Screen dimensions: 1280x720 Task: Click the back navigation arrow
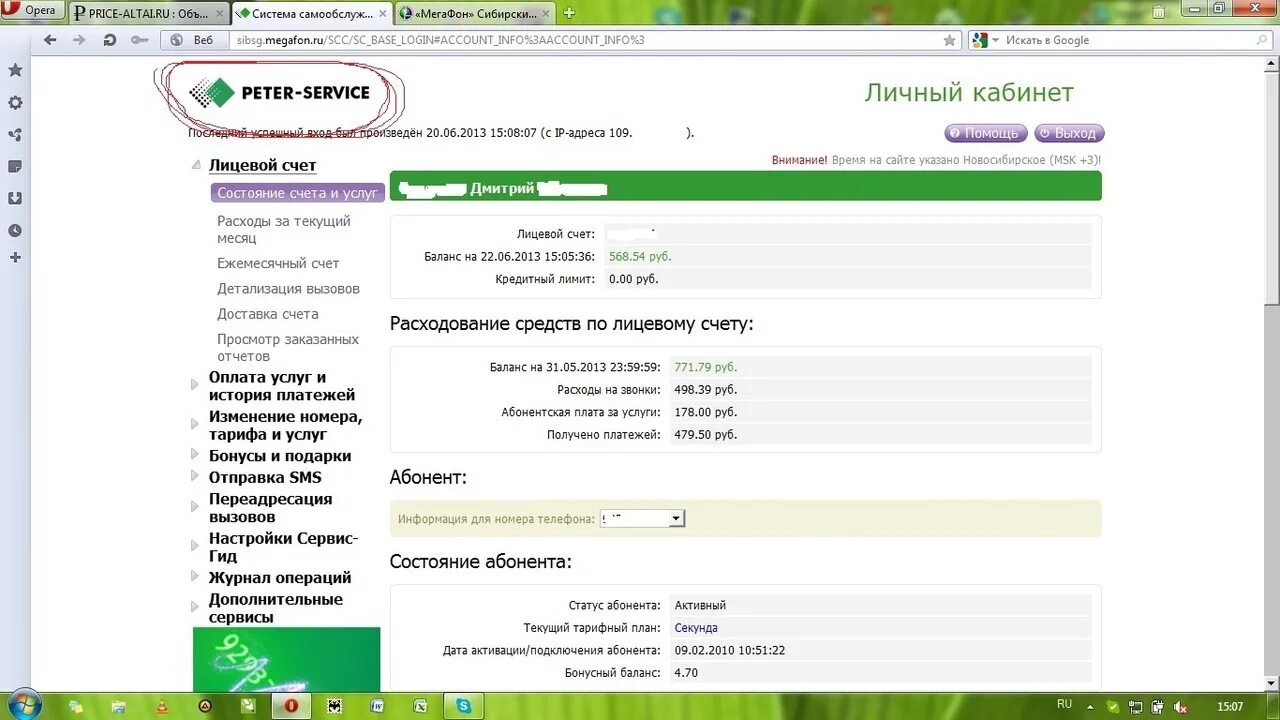49,40
